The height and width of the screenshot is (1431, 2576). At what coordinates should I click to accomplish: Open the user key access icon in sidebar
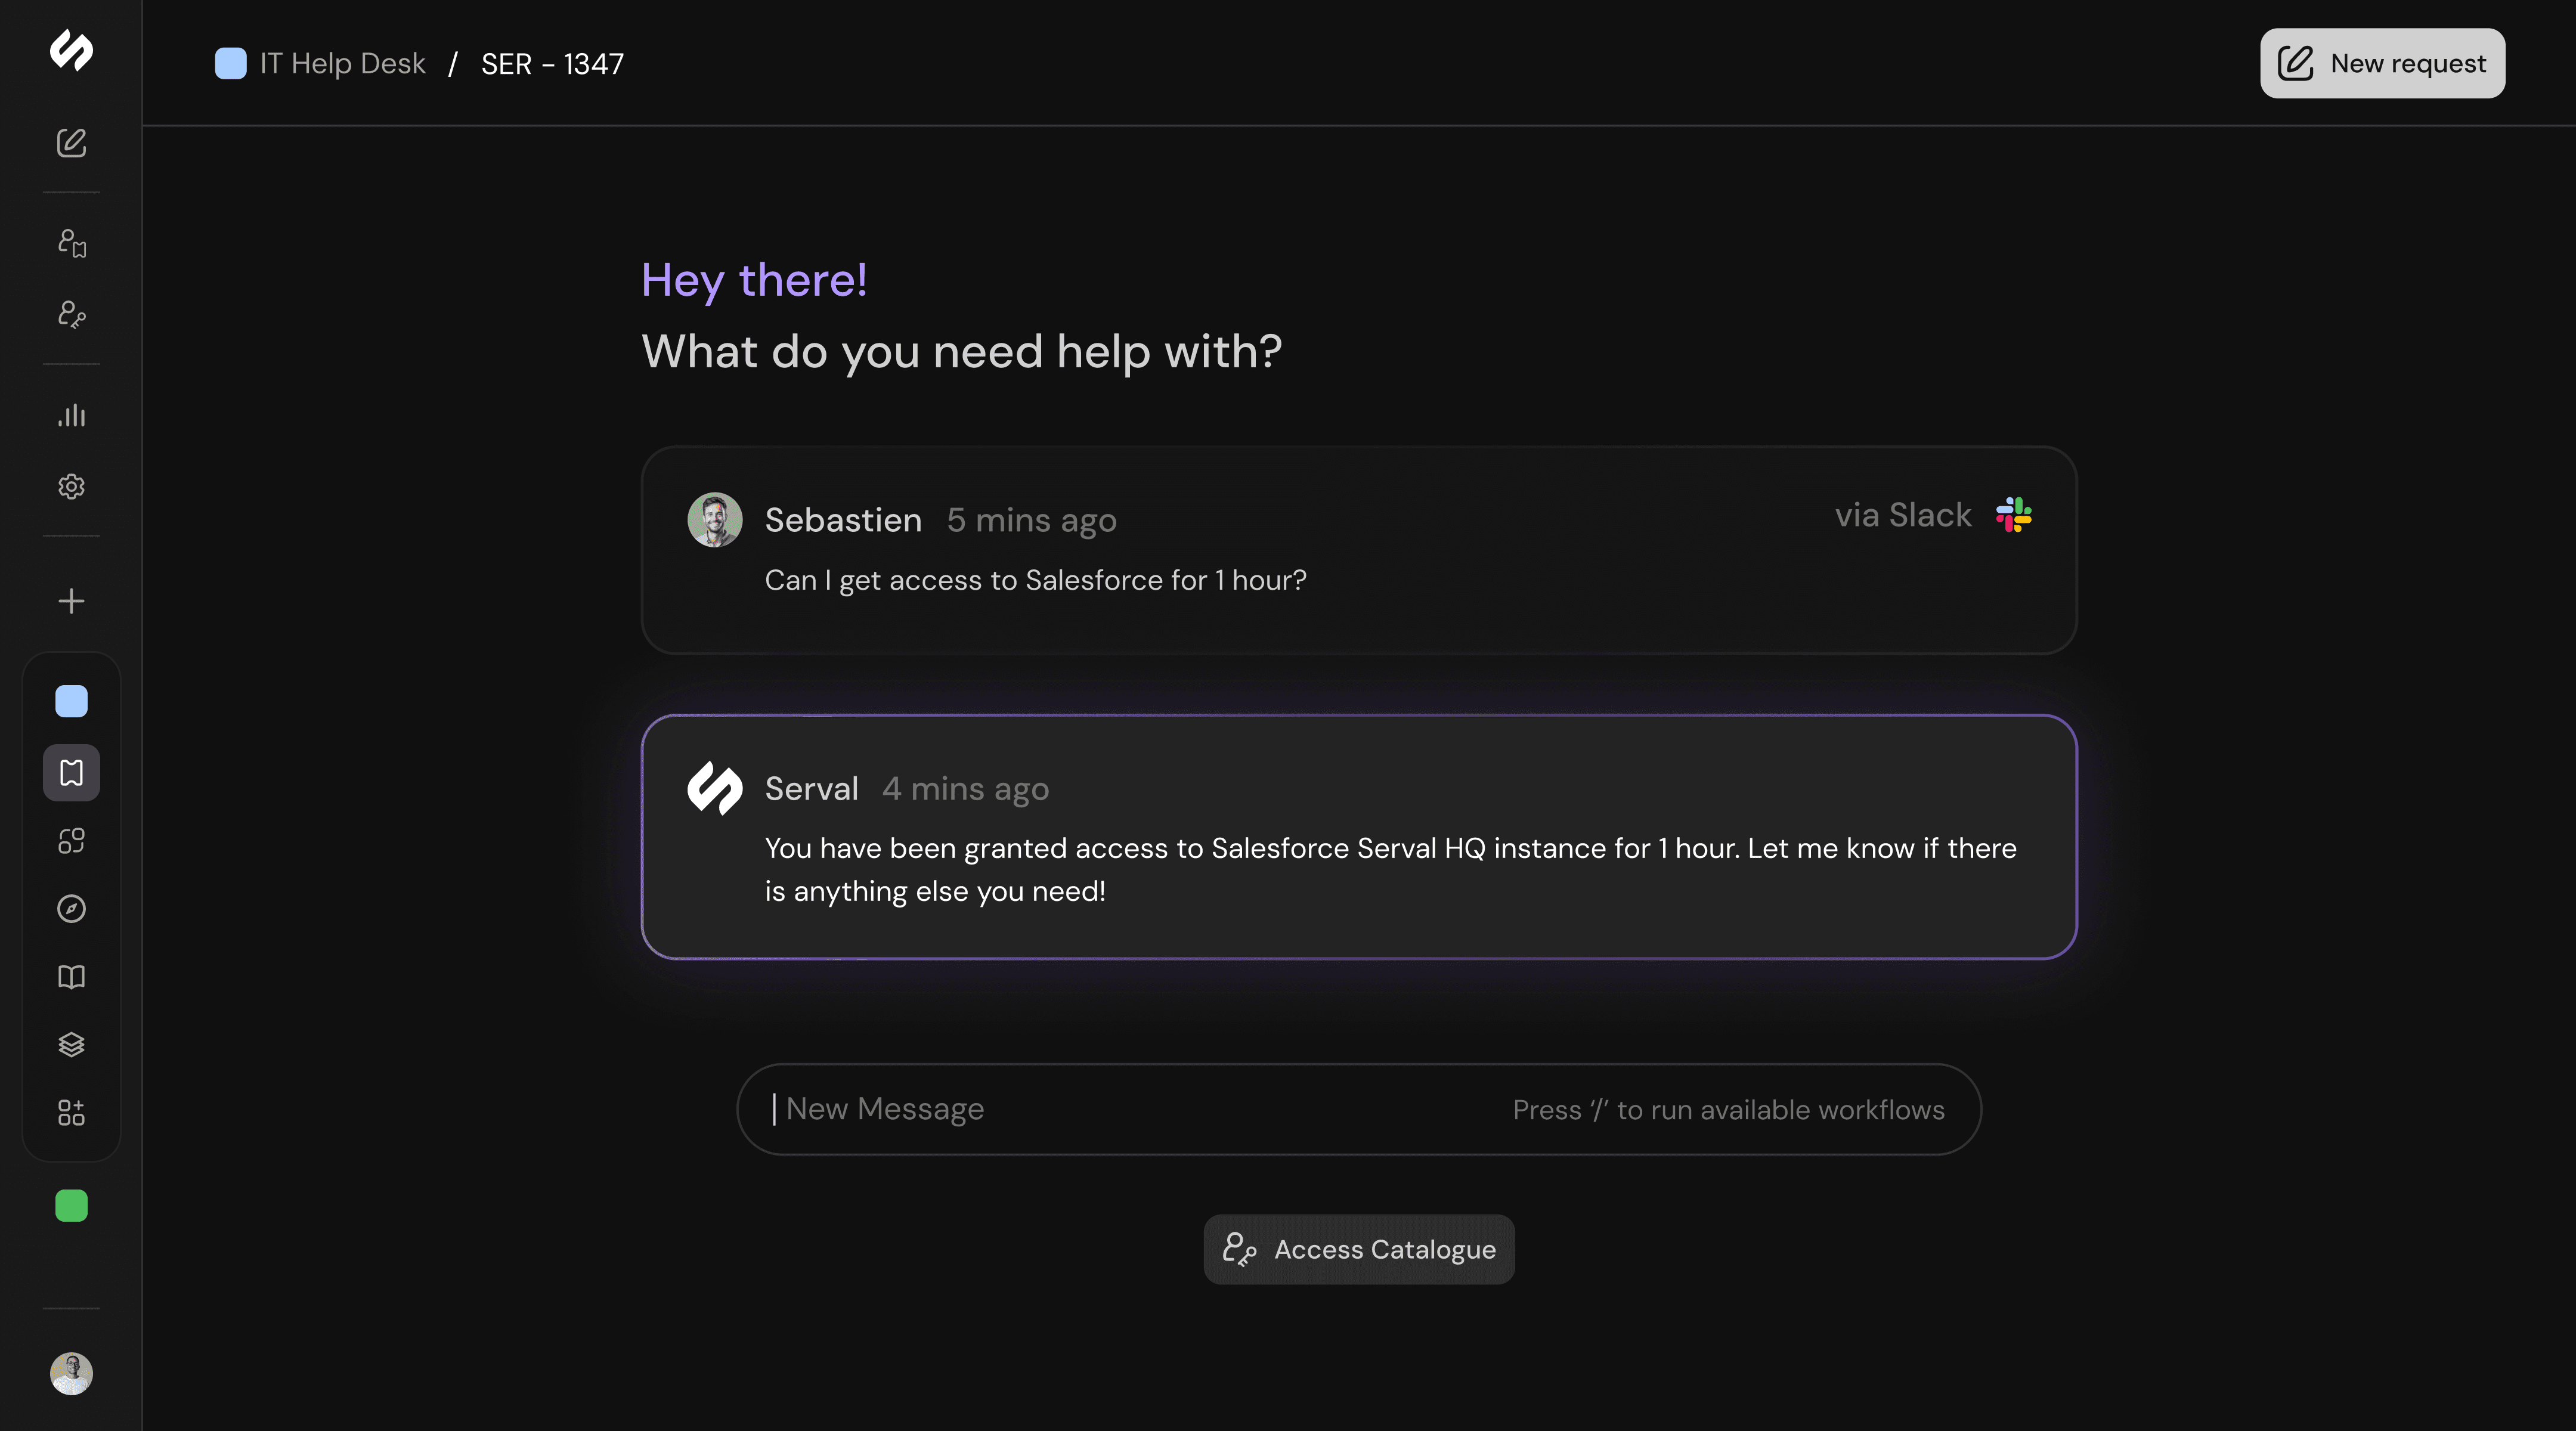[71, 314]
